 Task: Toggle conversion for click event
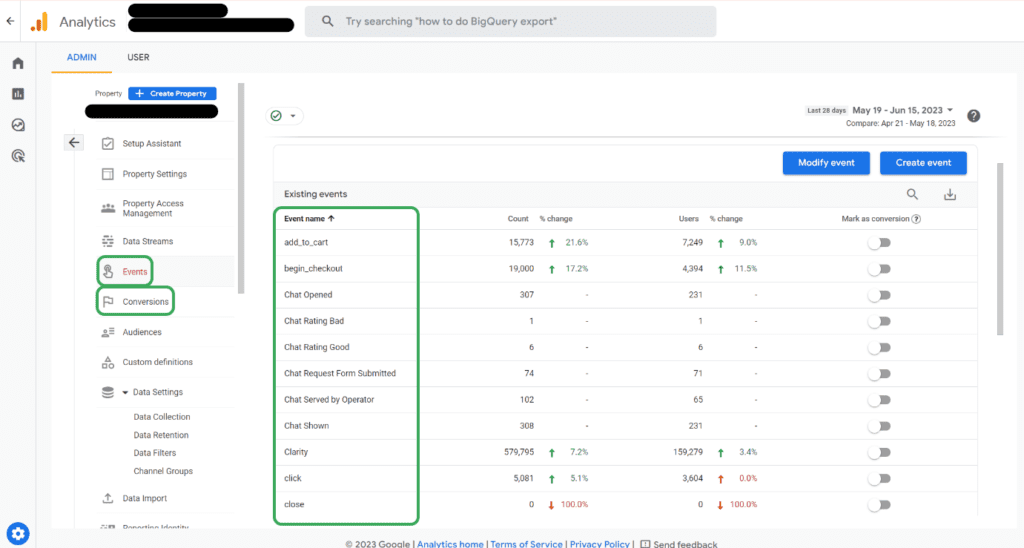point(879,478)
